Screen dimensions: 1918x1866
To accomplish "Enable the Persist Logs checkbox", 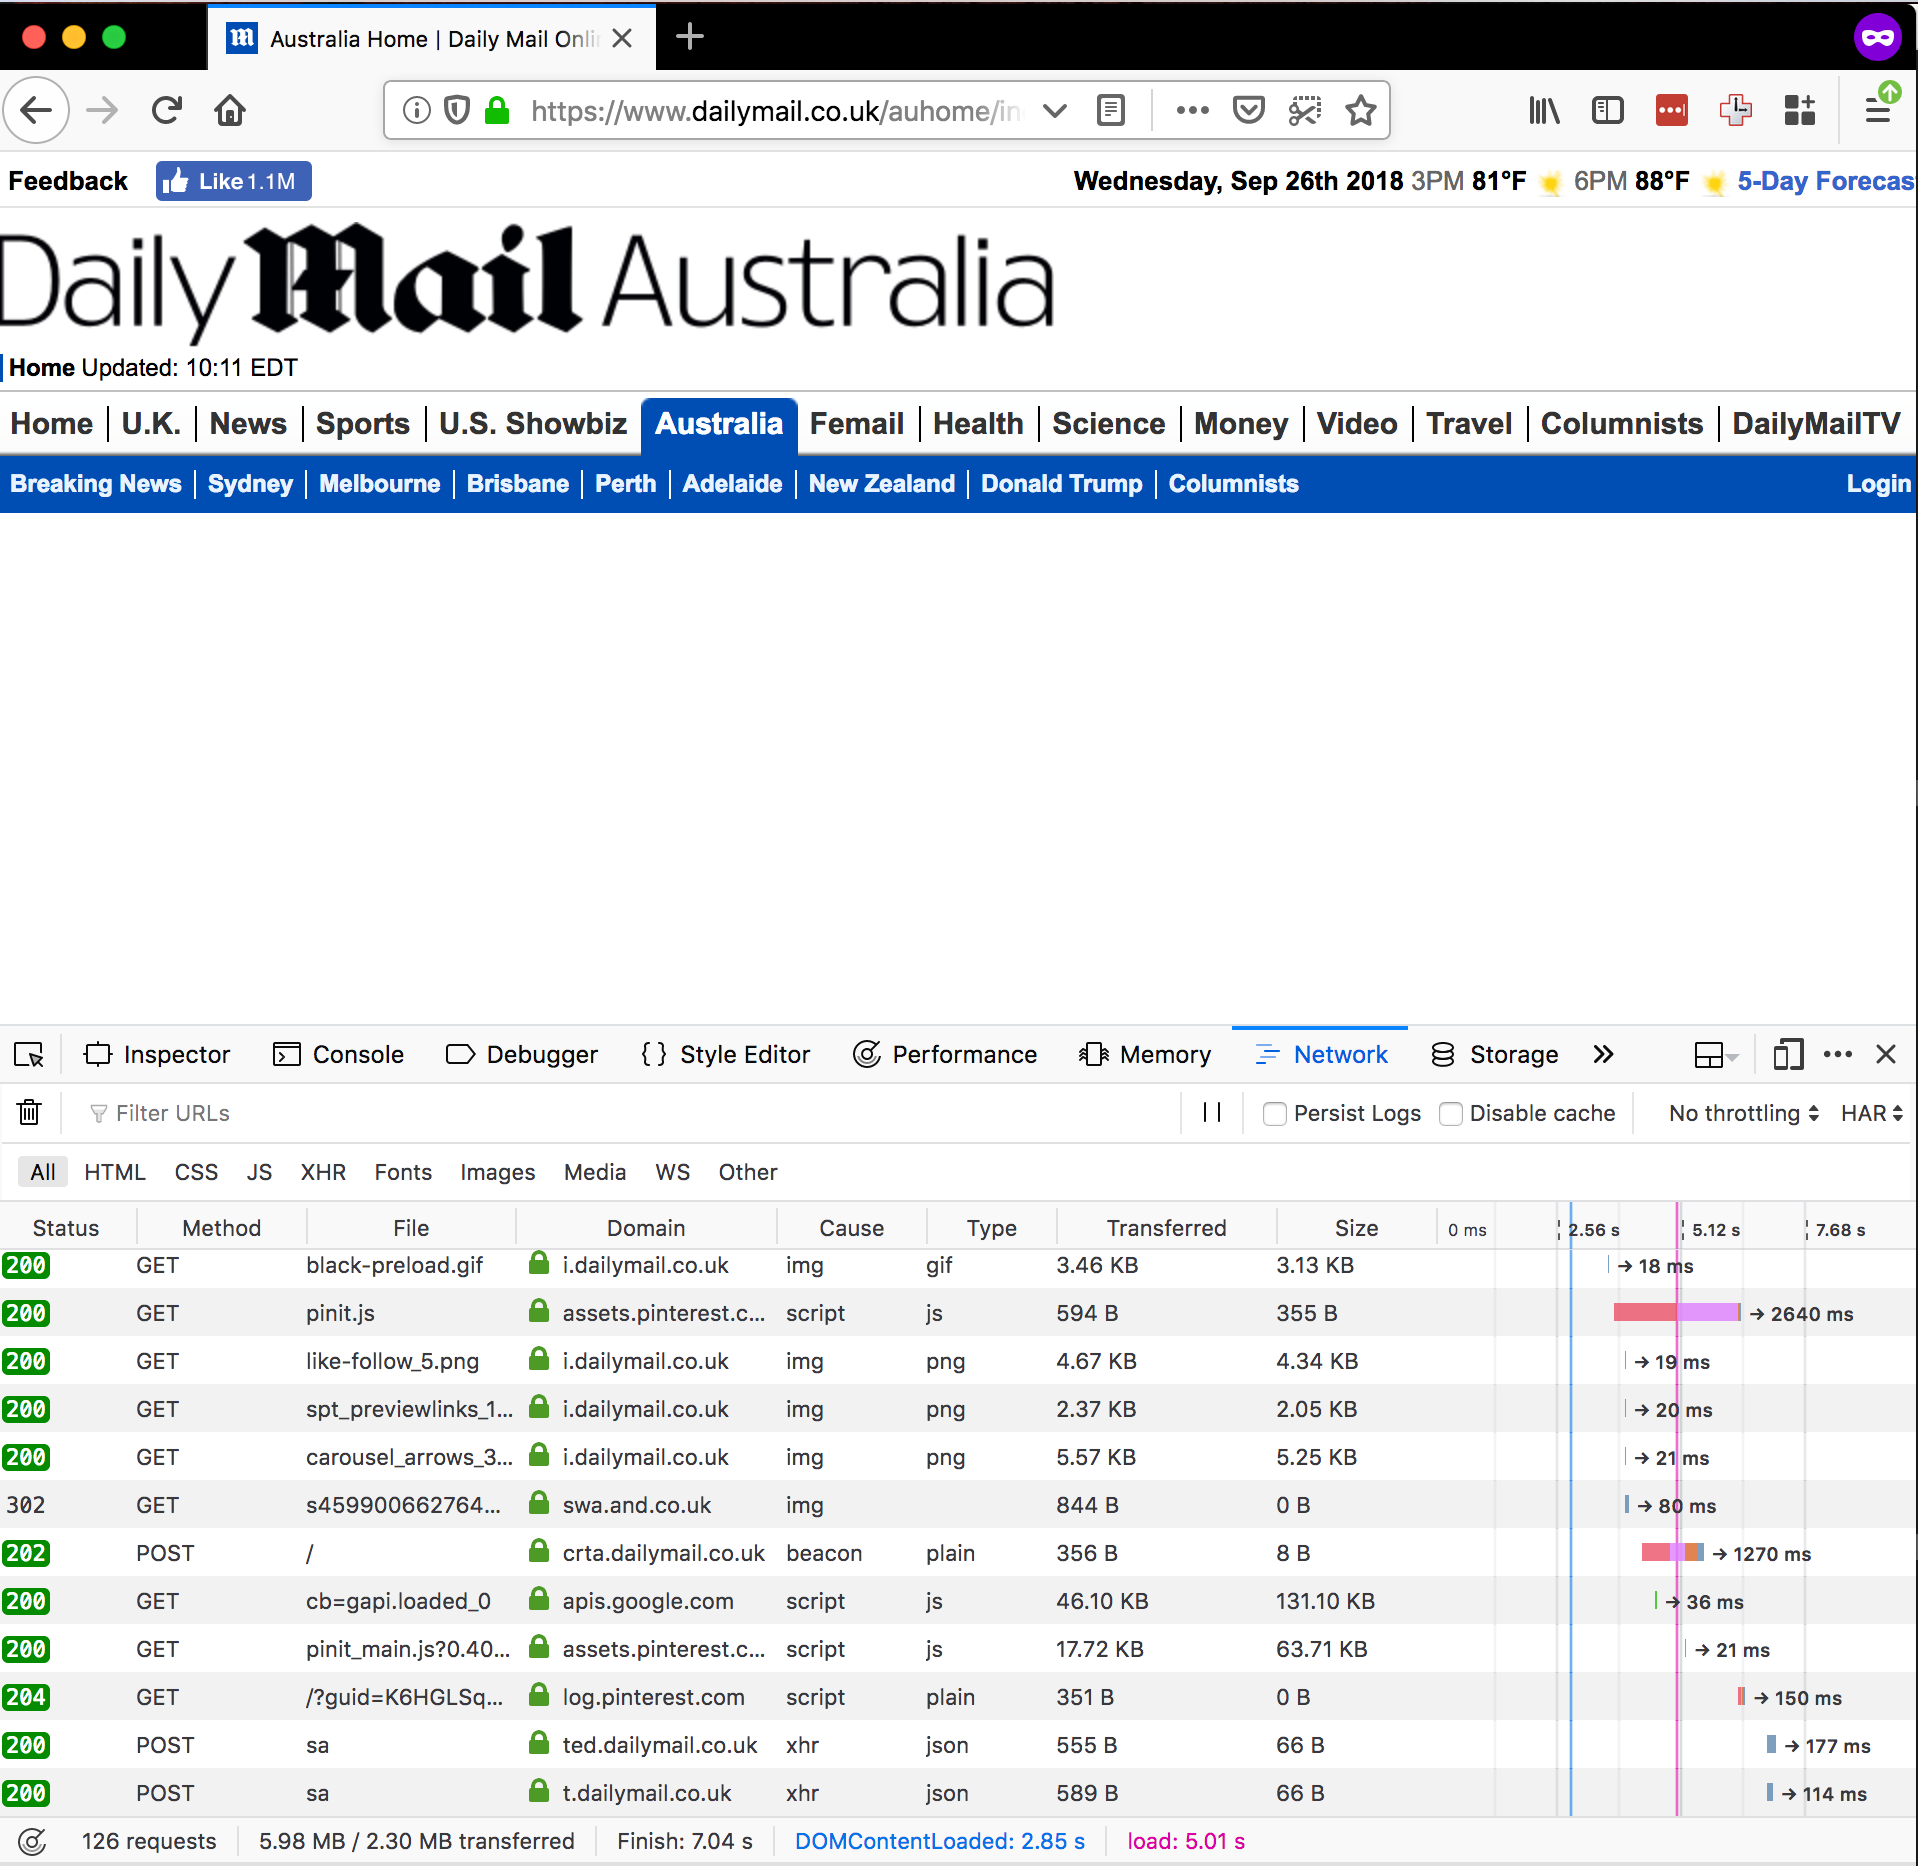I will click(1274, 1114).
